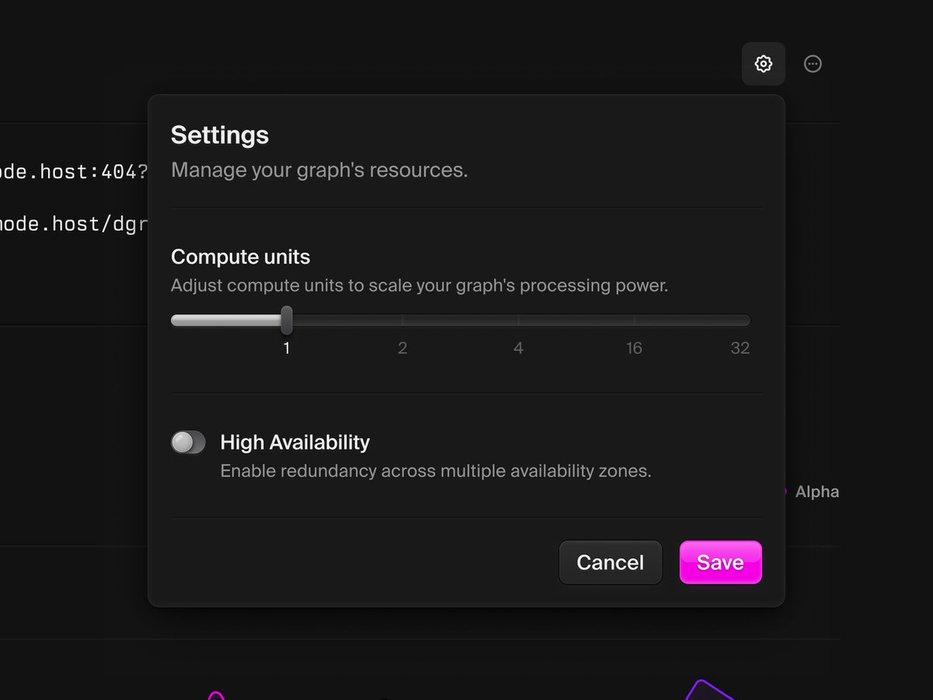Image resolution: width=933 pixels, height=700 pixels.
Task: Set compute units slider to 2
Action: coord(403,321)
